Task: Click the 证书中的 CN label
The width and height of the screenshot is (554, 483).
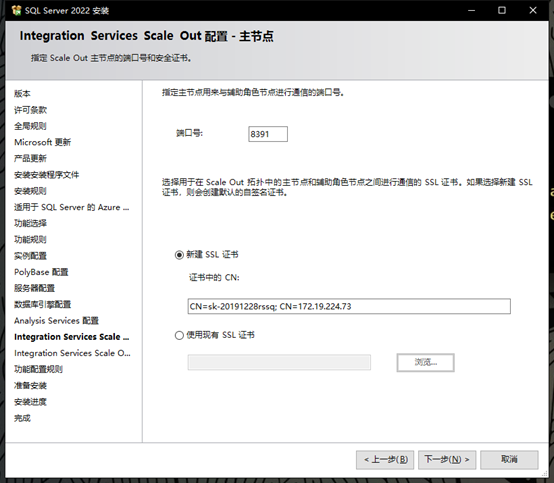Action: [214, 277]
